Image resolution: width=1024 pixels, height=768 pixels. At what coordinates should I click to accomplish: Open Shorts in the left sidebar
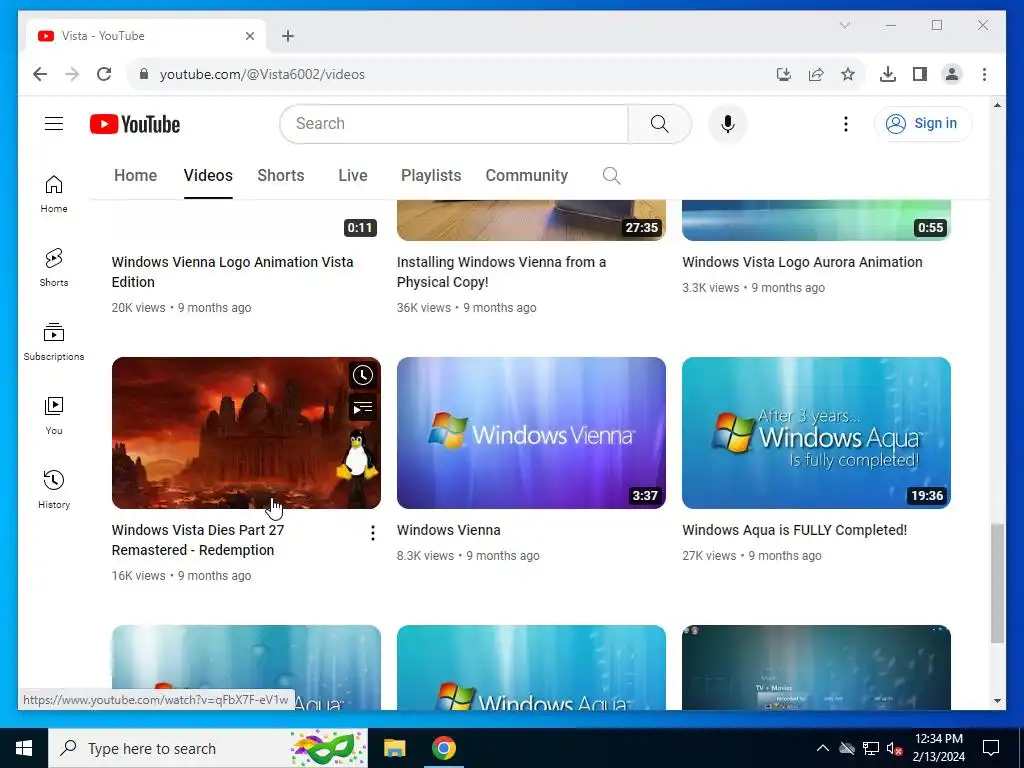[x=54, y=268]
